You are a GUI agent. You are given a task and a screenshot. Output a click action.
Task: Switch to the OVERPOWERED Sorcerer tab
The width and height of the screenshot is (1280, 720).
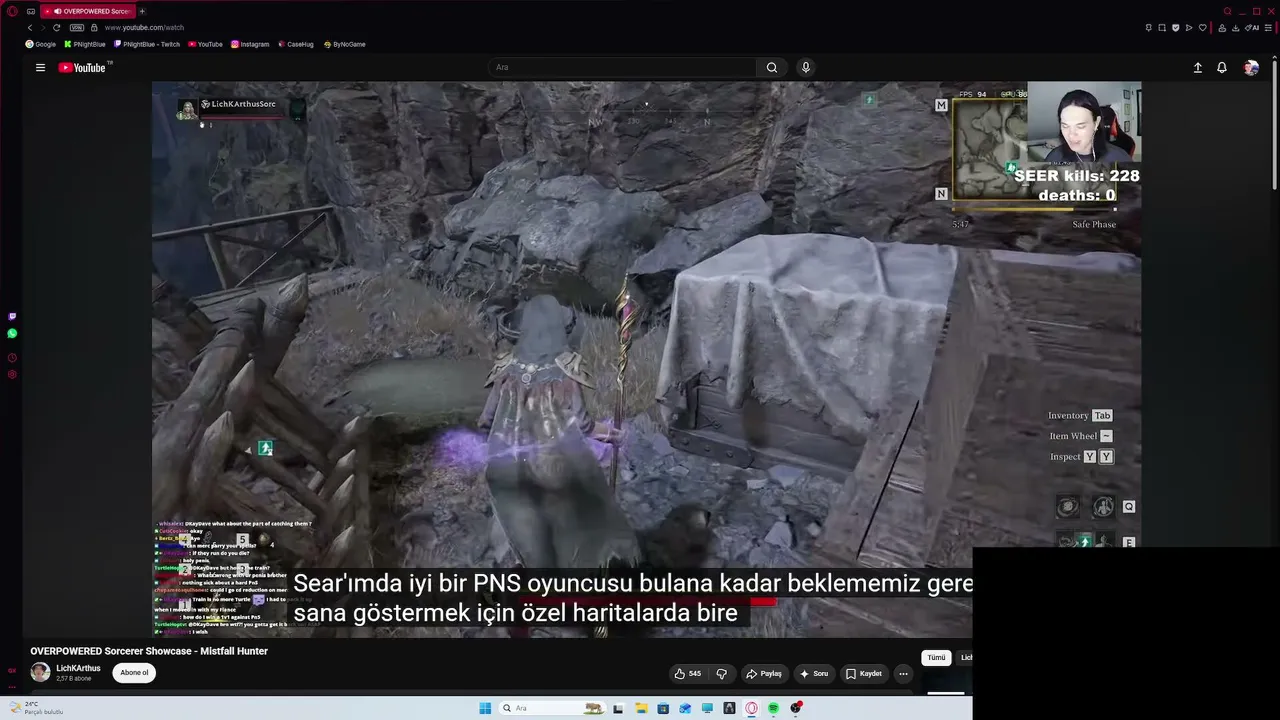(x=89, y=11)
